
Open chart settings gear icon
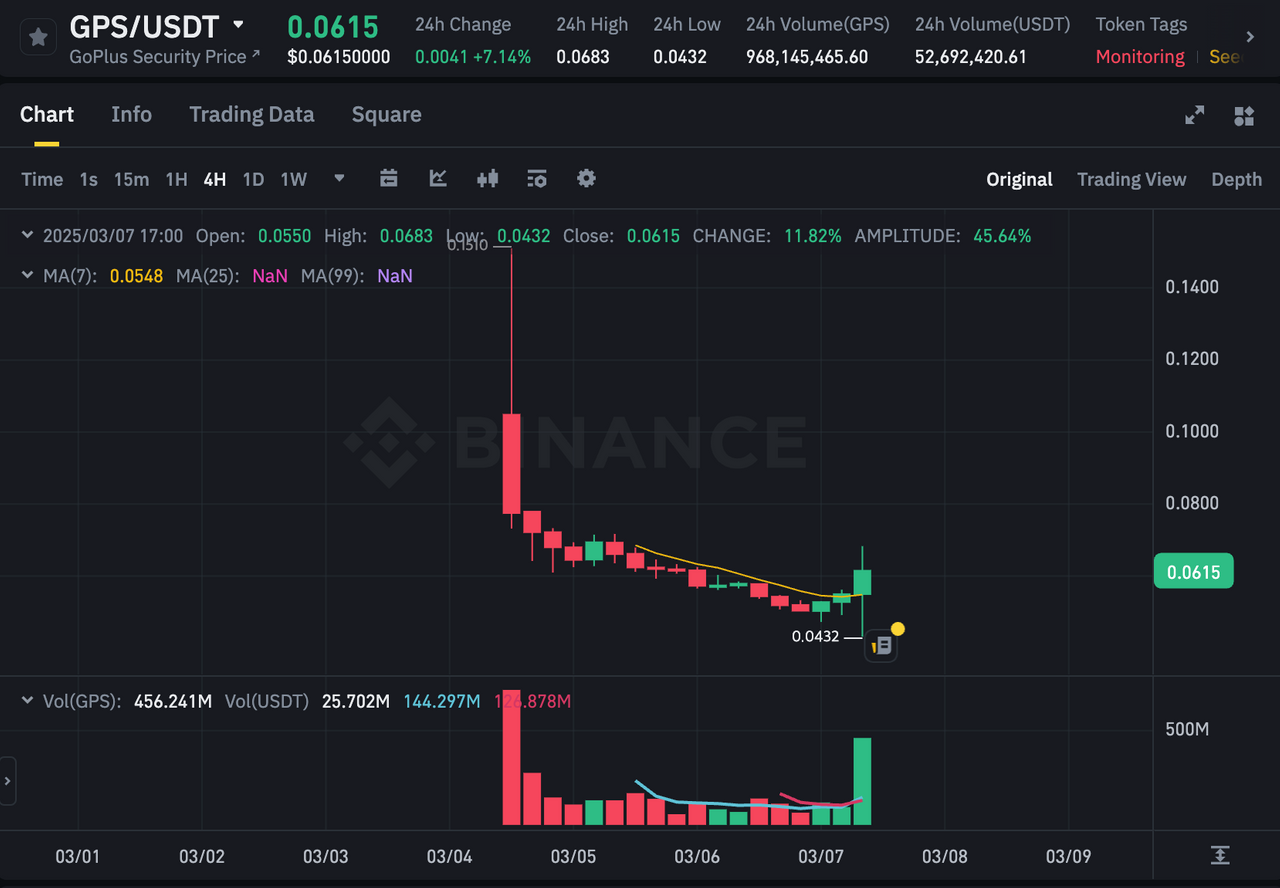tap(586, 178)
